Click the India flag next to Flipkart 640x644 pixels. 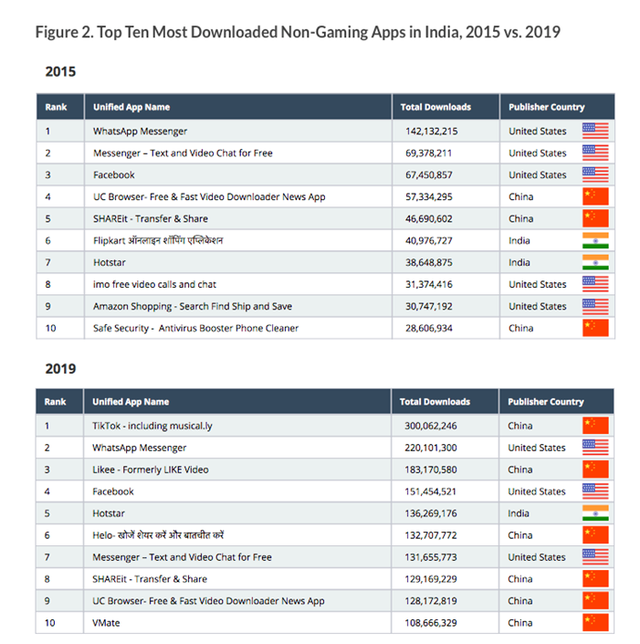[x=595, y=241]
